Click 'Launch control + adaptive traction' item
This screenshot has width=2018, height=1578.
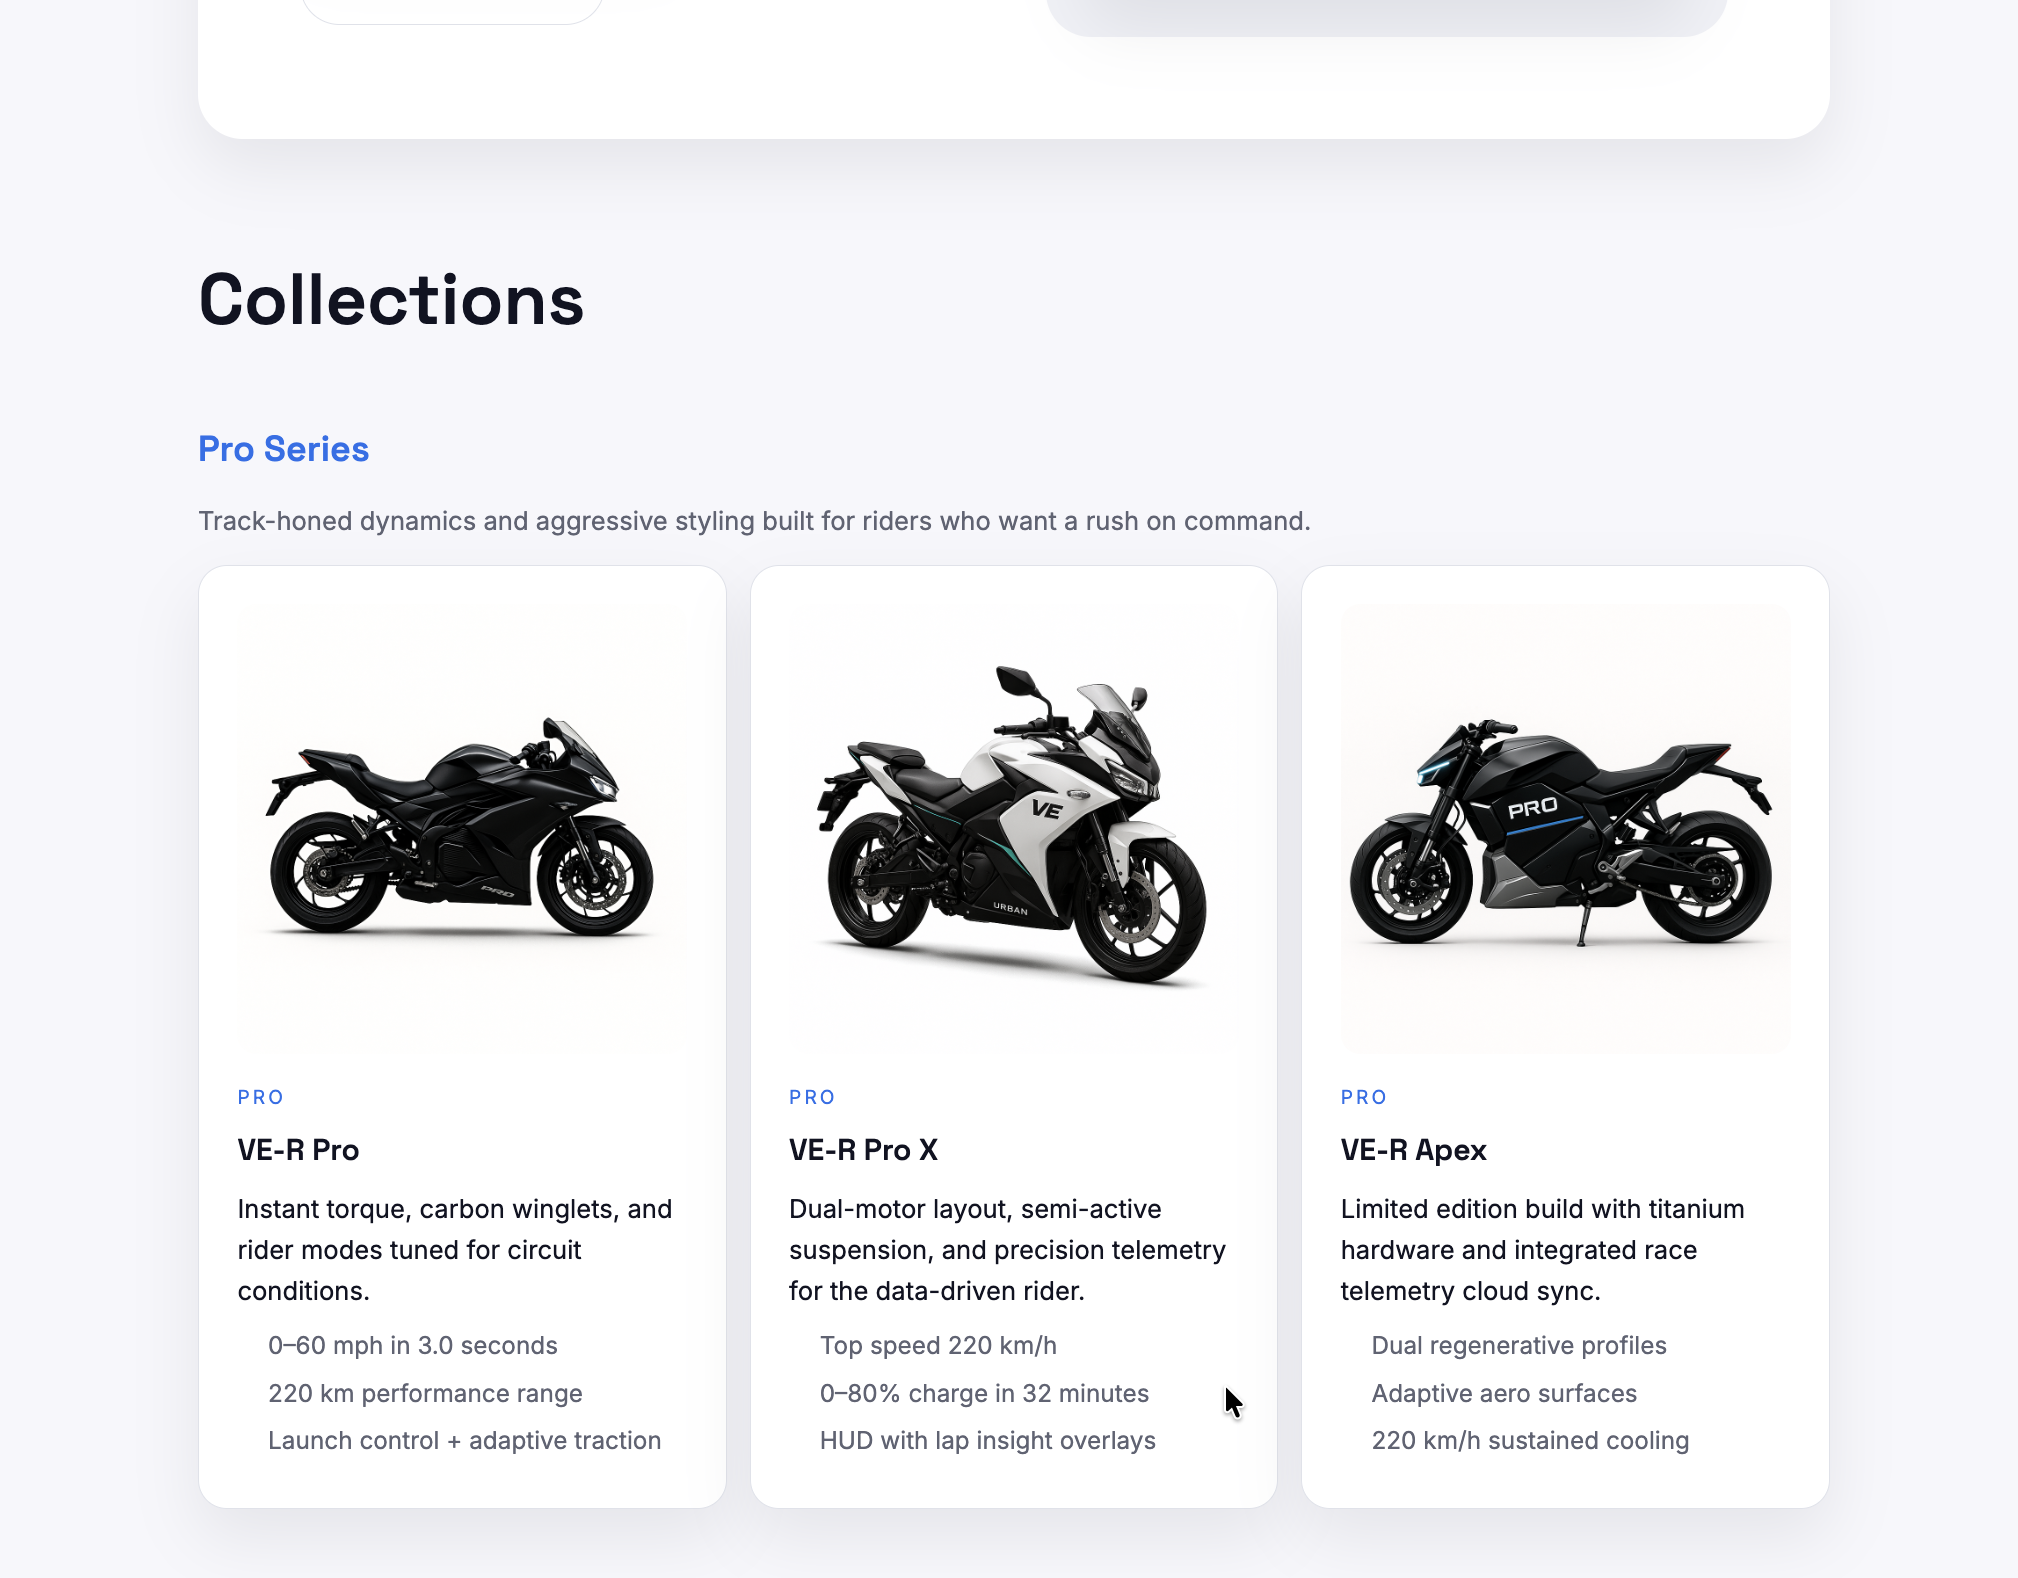point(464,1440)
